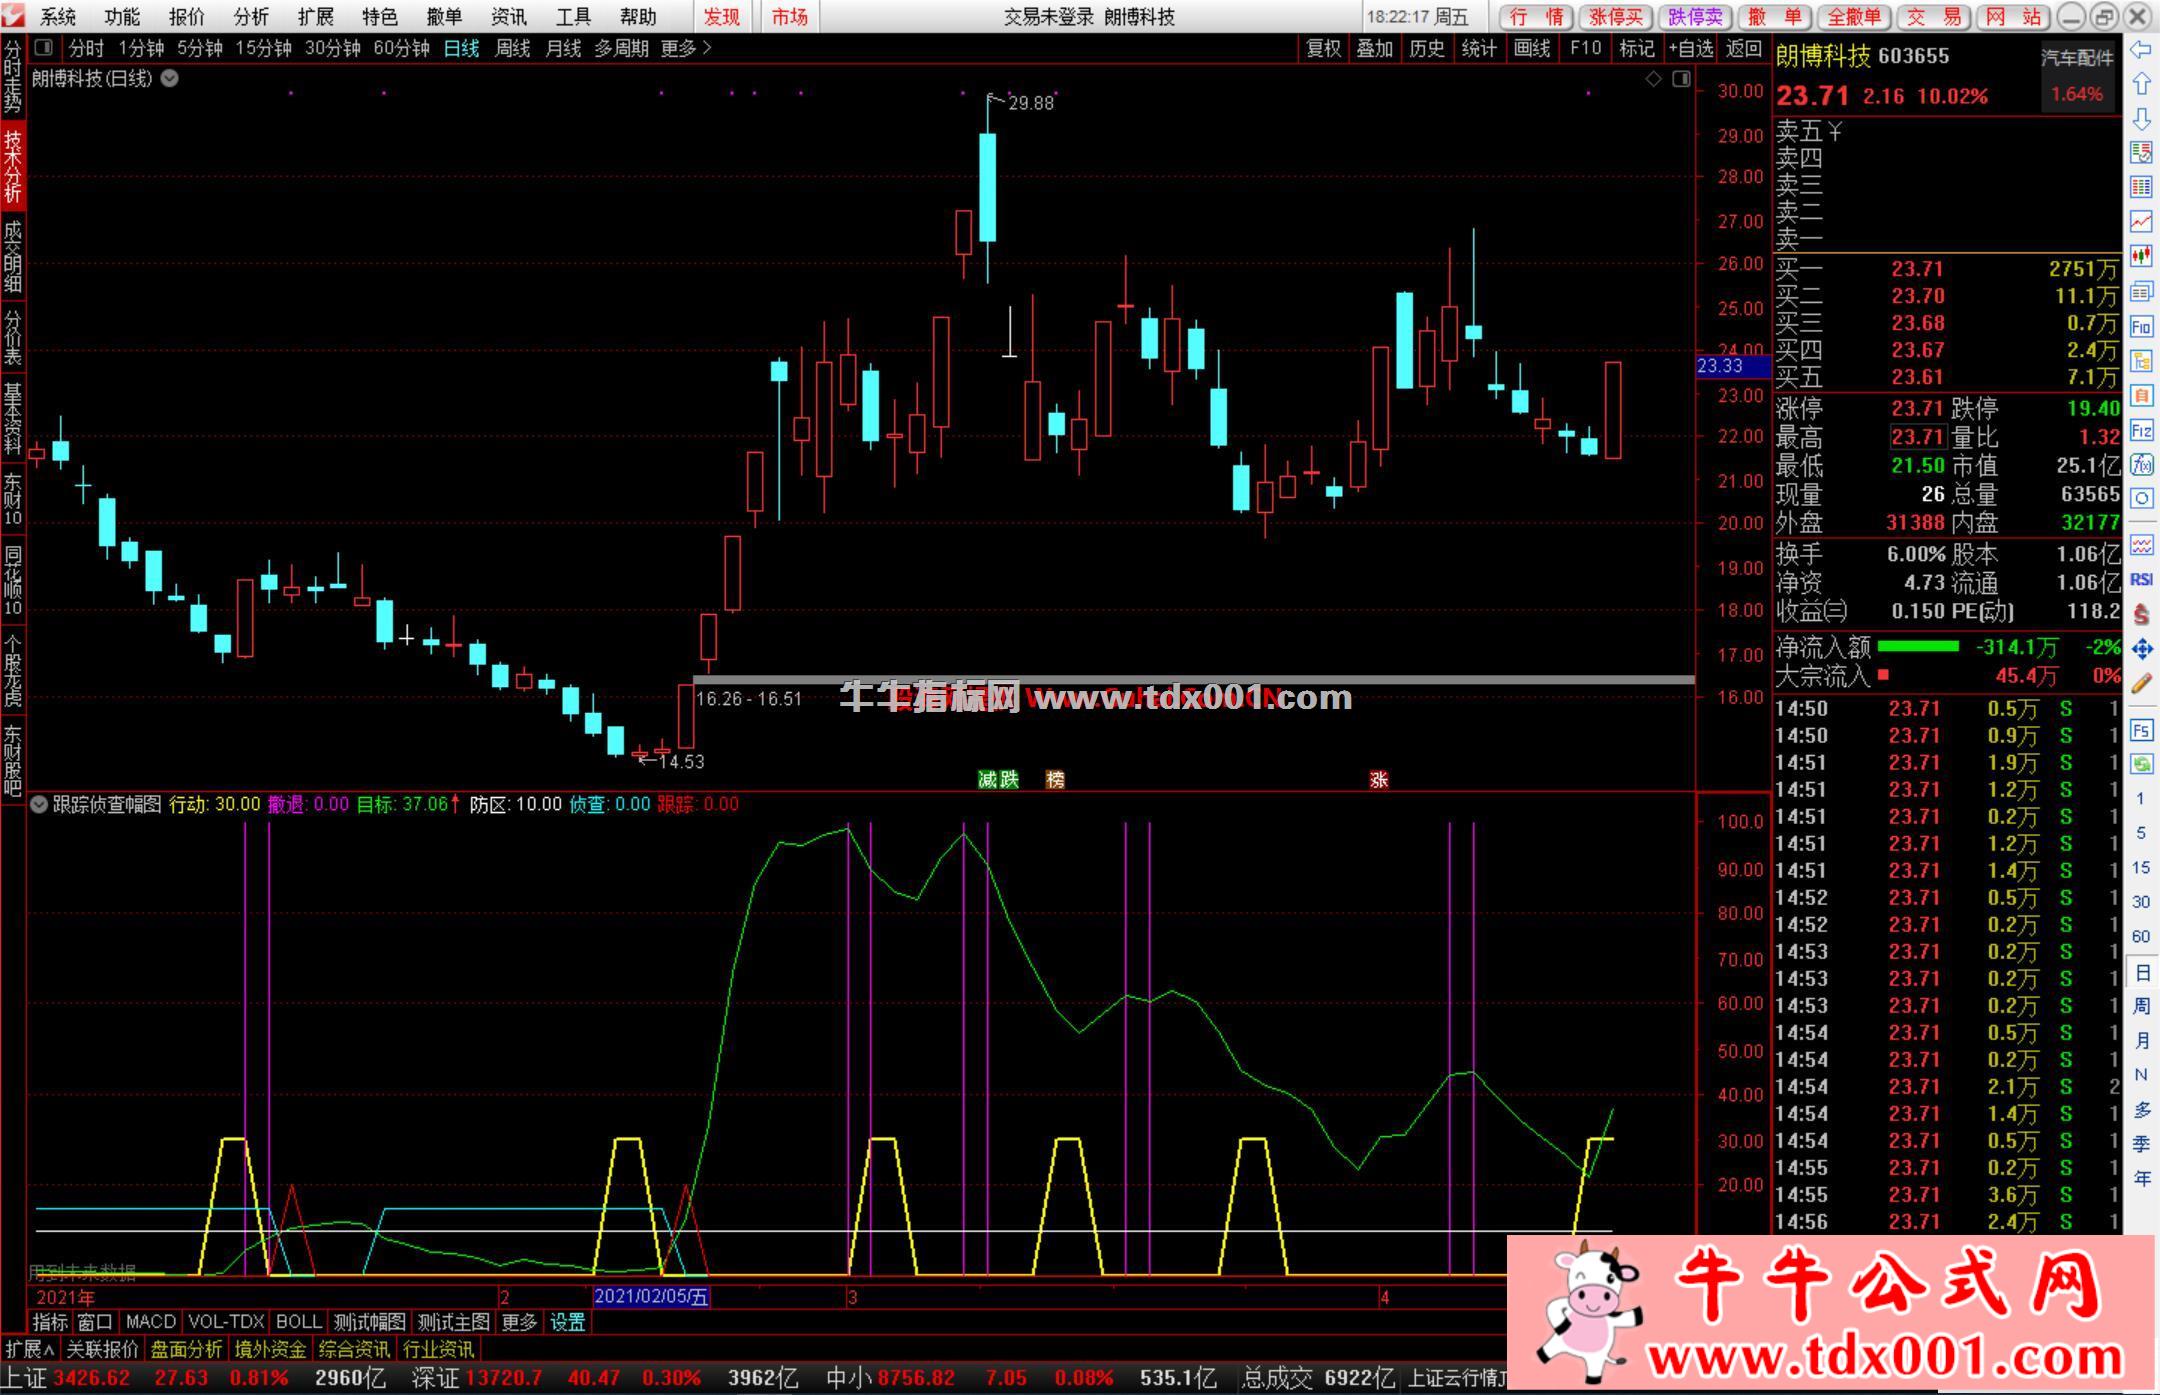Click the checklist report icon in right toolbar
Screen dimensions: 2160x1395
click(2141, 152)
